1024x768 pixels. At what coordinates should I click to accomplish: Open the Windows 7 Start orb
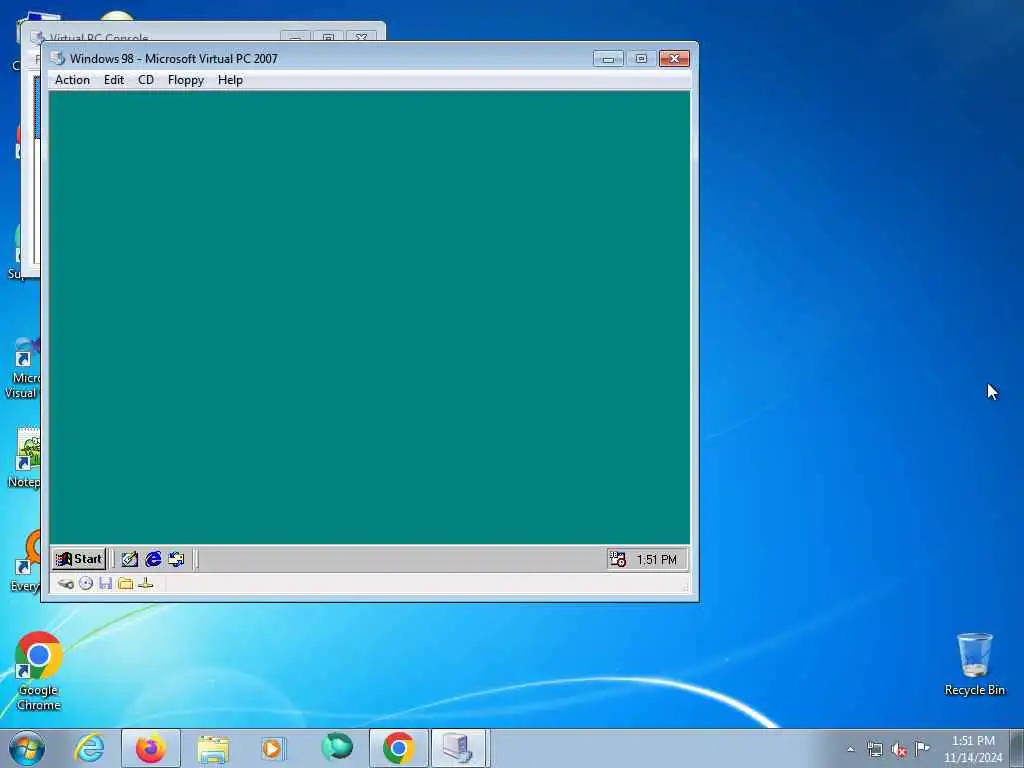tap(27, 748)
